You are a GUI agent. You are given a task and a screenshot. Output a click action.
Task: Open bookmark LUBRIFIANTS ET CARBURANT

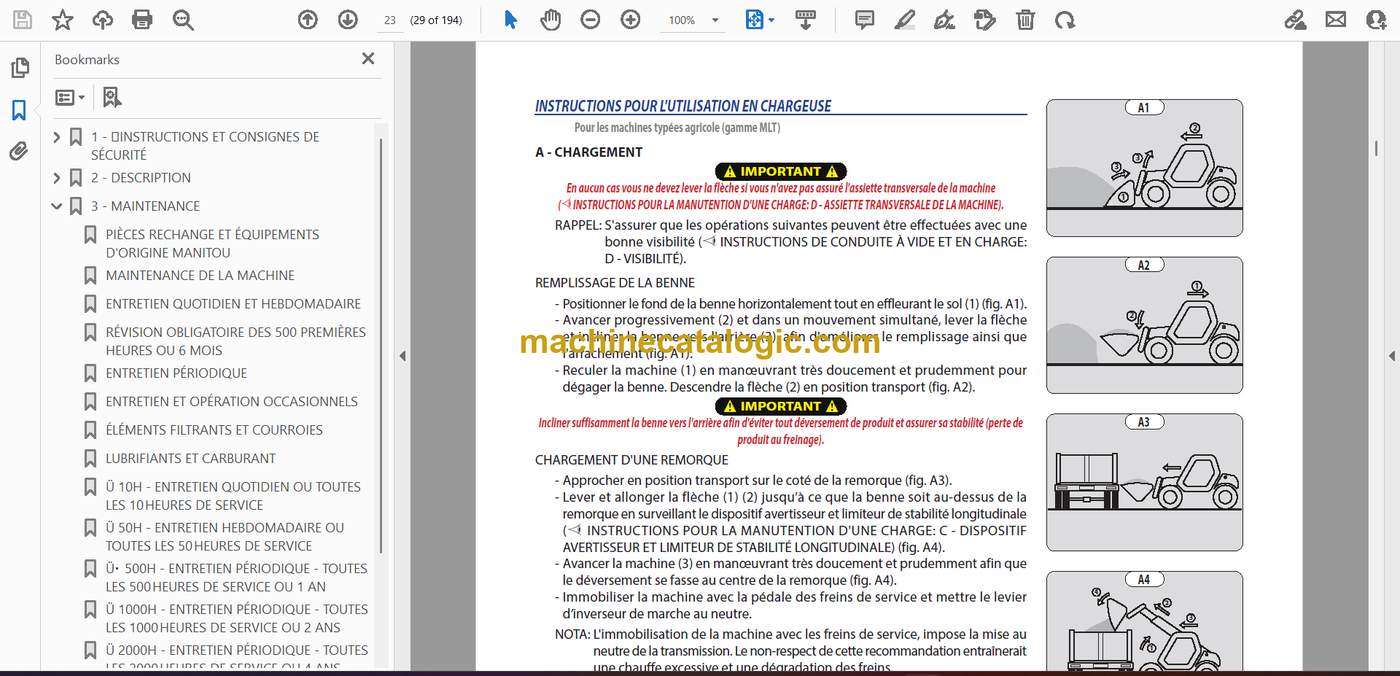[191, 458]
